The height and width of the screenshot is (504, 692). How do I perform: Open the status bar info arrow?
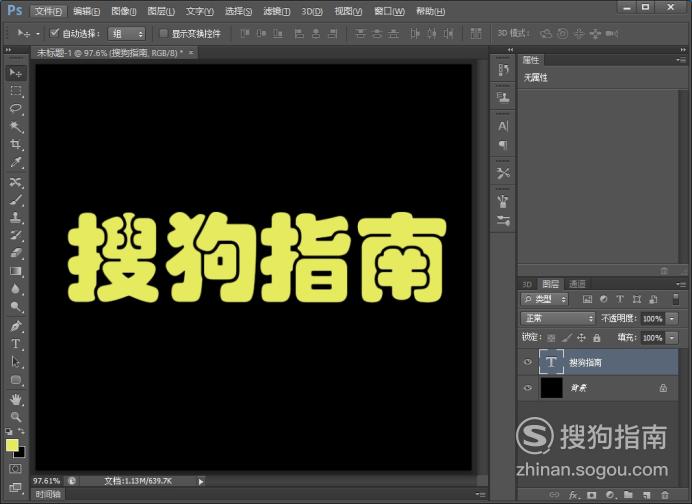pyautogui.click(x=201, y=481)
